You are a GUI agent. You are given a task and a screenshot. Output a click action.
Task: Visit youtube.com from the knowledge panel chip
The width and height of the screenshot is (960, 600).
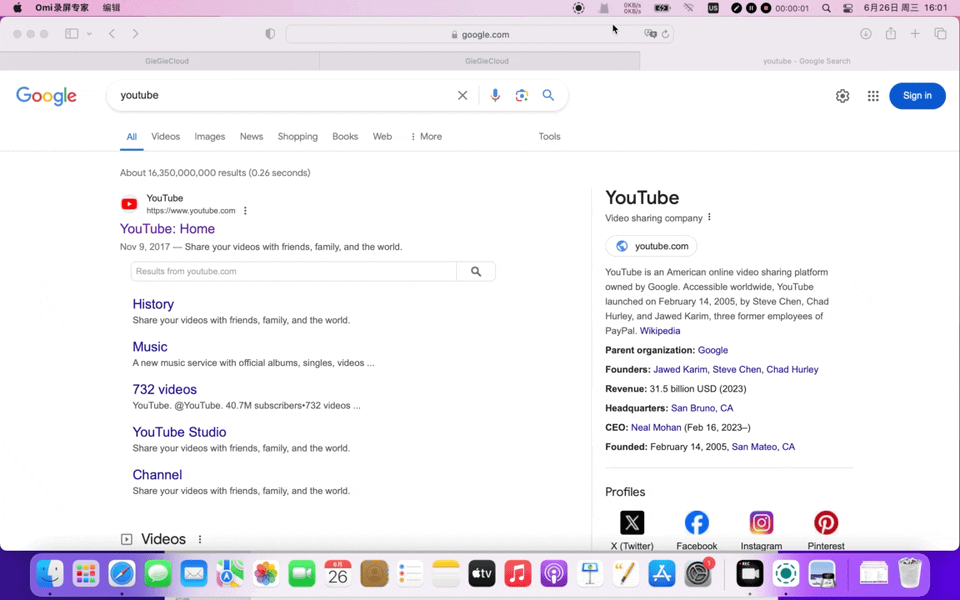click(x=651, y=246)
